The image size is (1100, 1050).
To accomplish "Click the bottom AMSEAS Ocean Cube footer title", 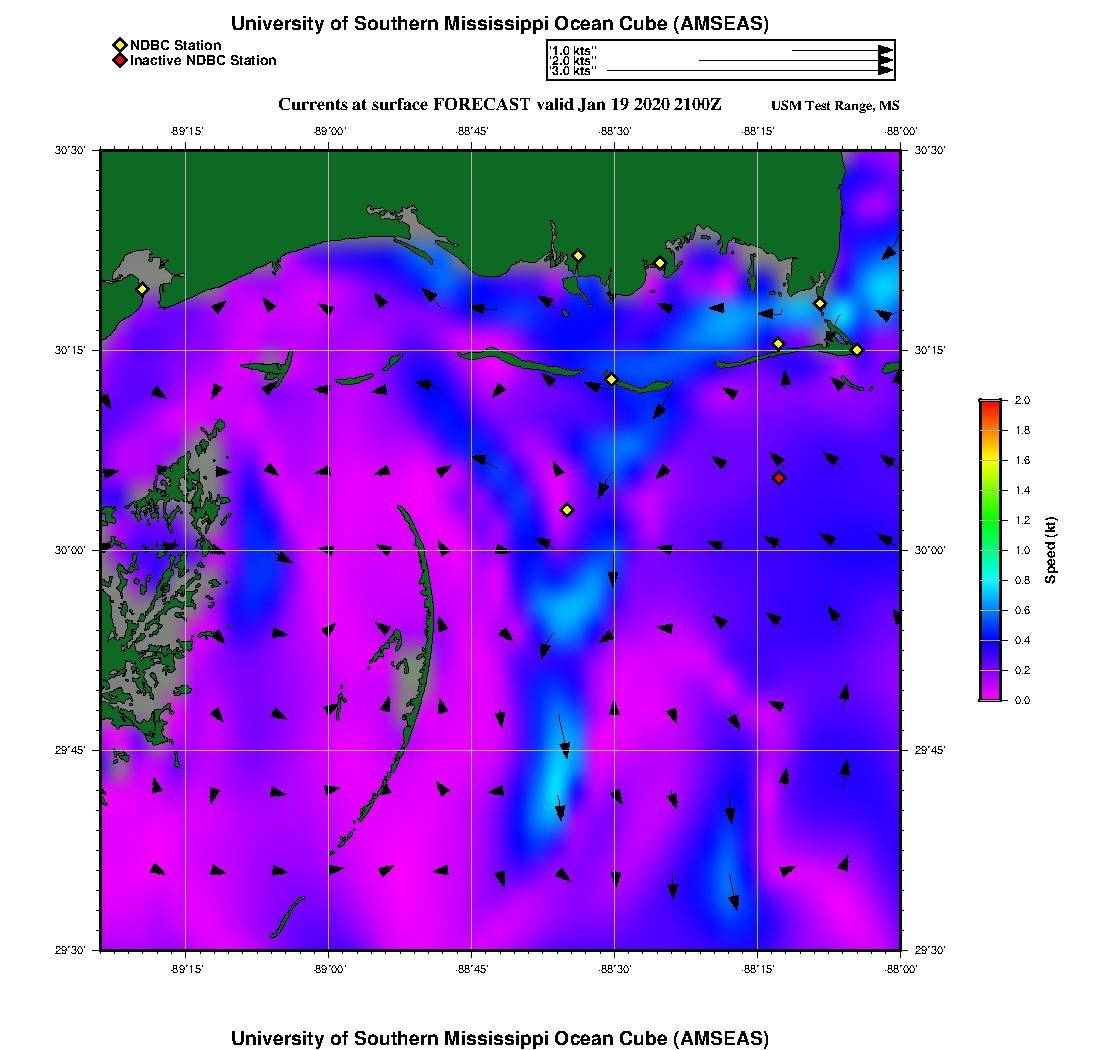I will [x=500, y=1037].
